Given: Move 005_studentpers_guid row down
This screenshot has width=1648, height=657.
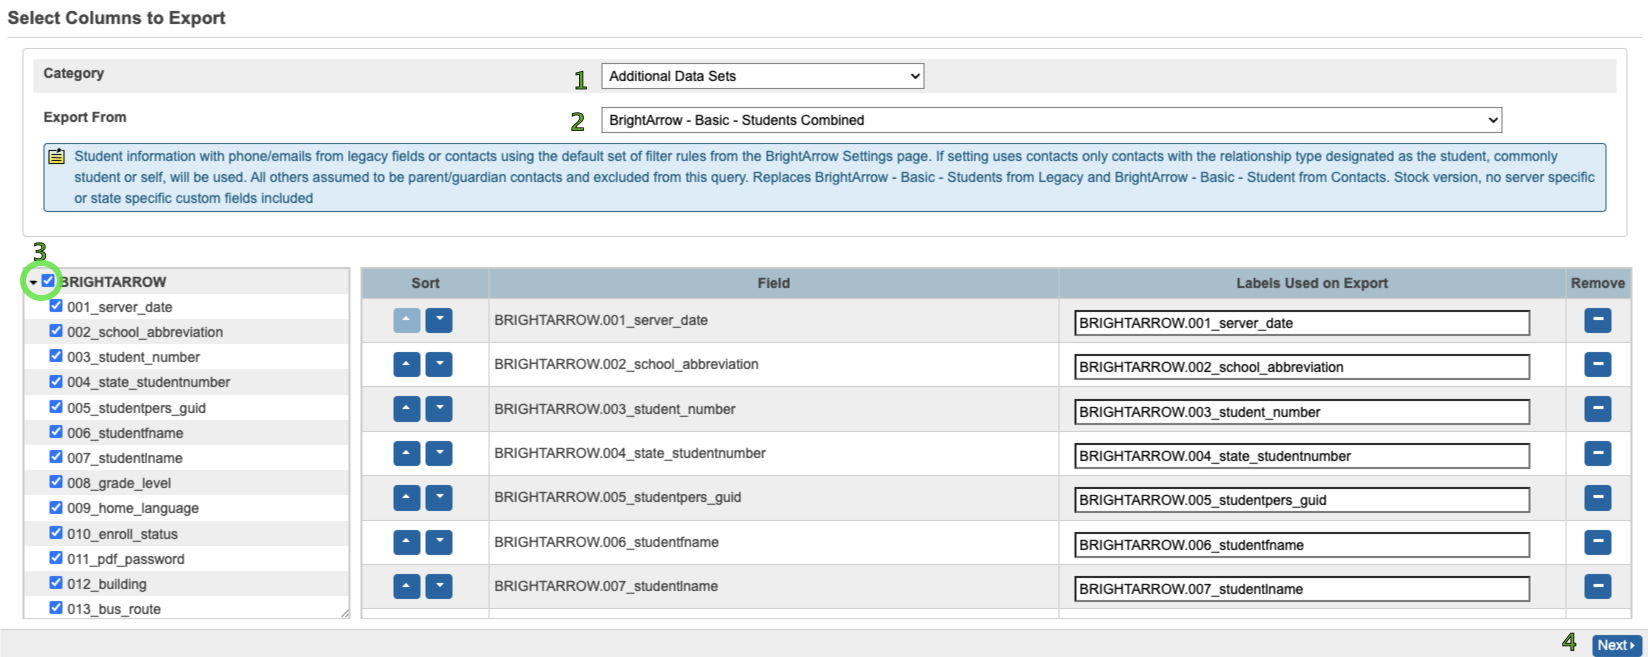Looking at the screenshot, I should click(x=439, y=497).
